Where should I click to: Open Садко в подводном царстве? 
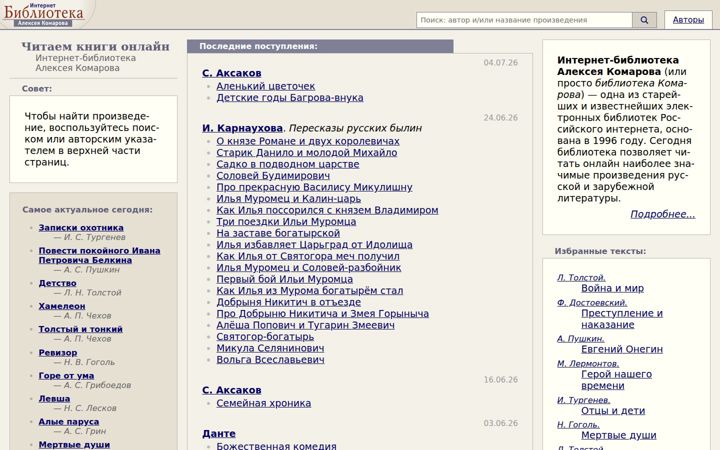tap(287, 164)
